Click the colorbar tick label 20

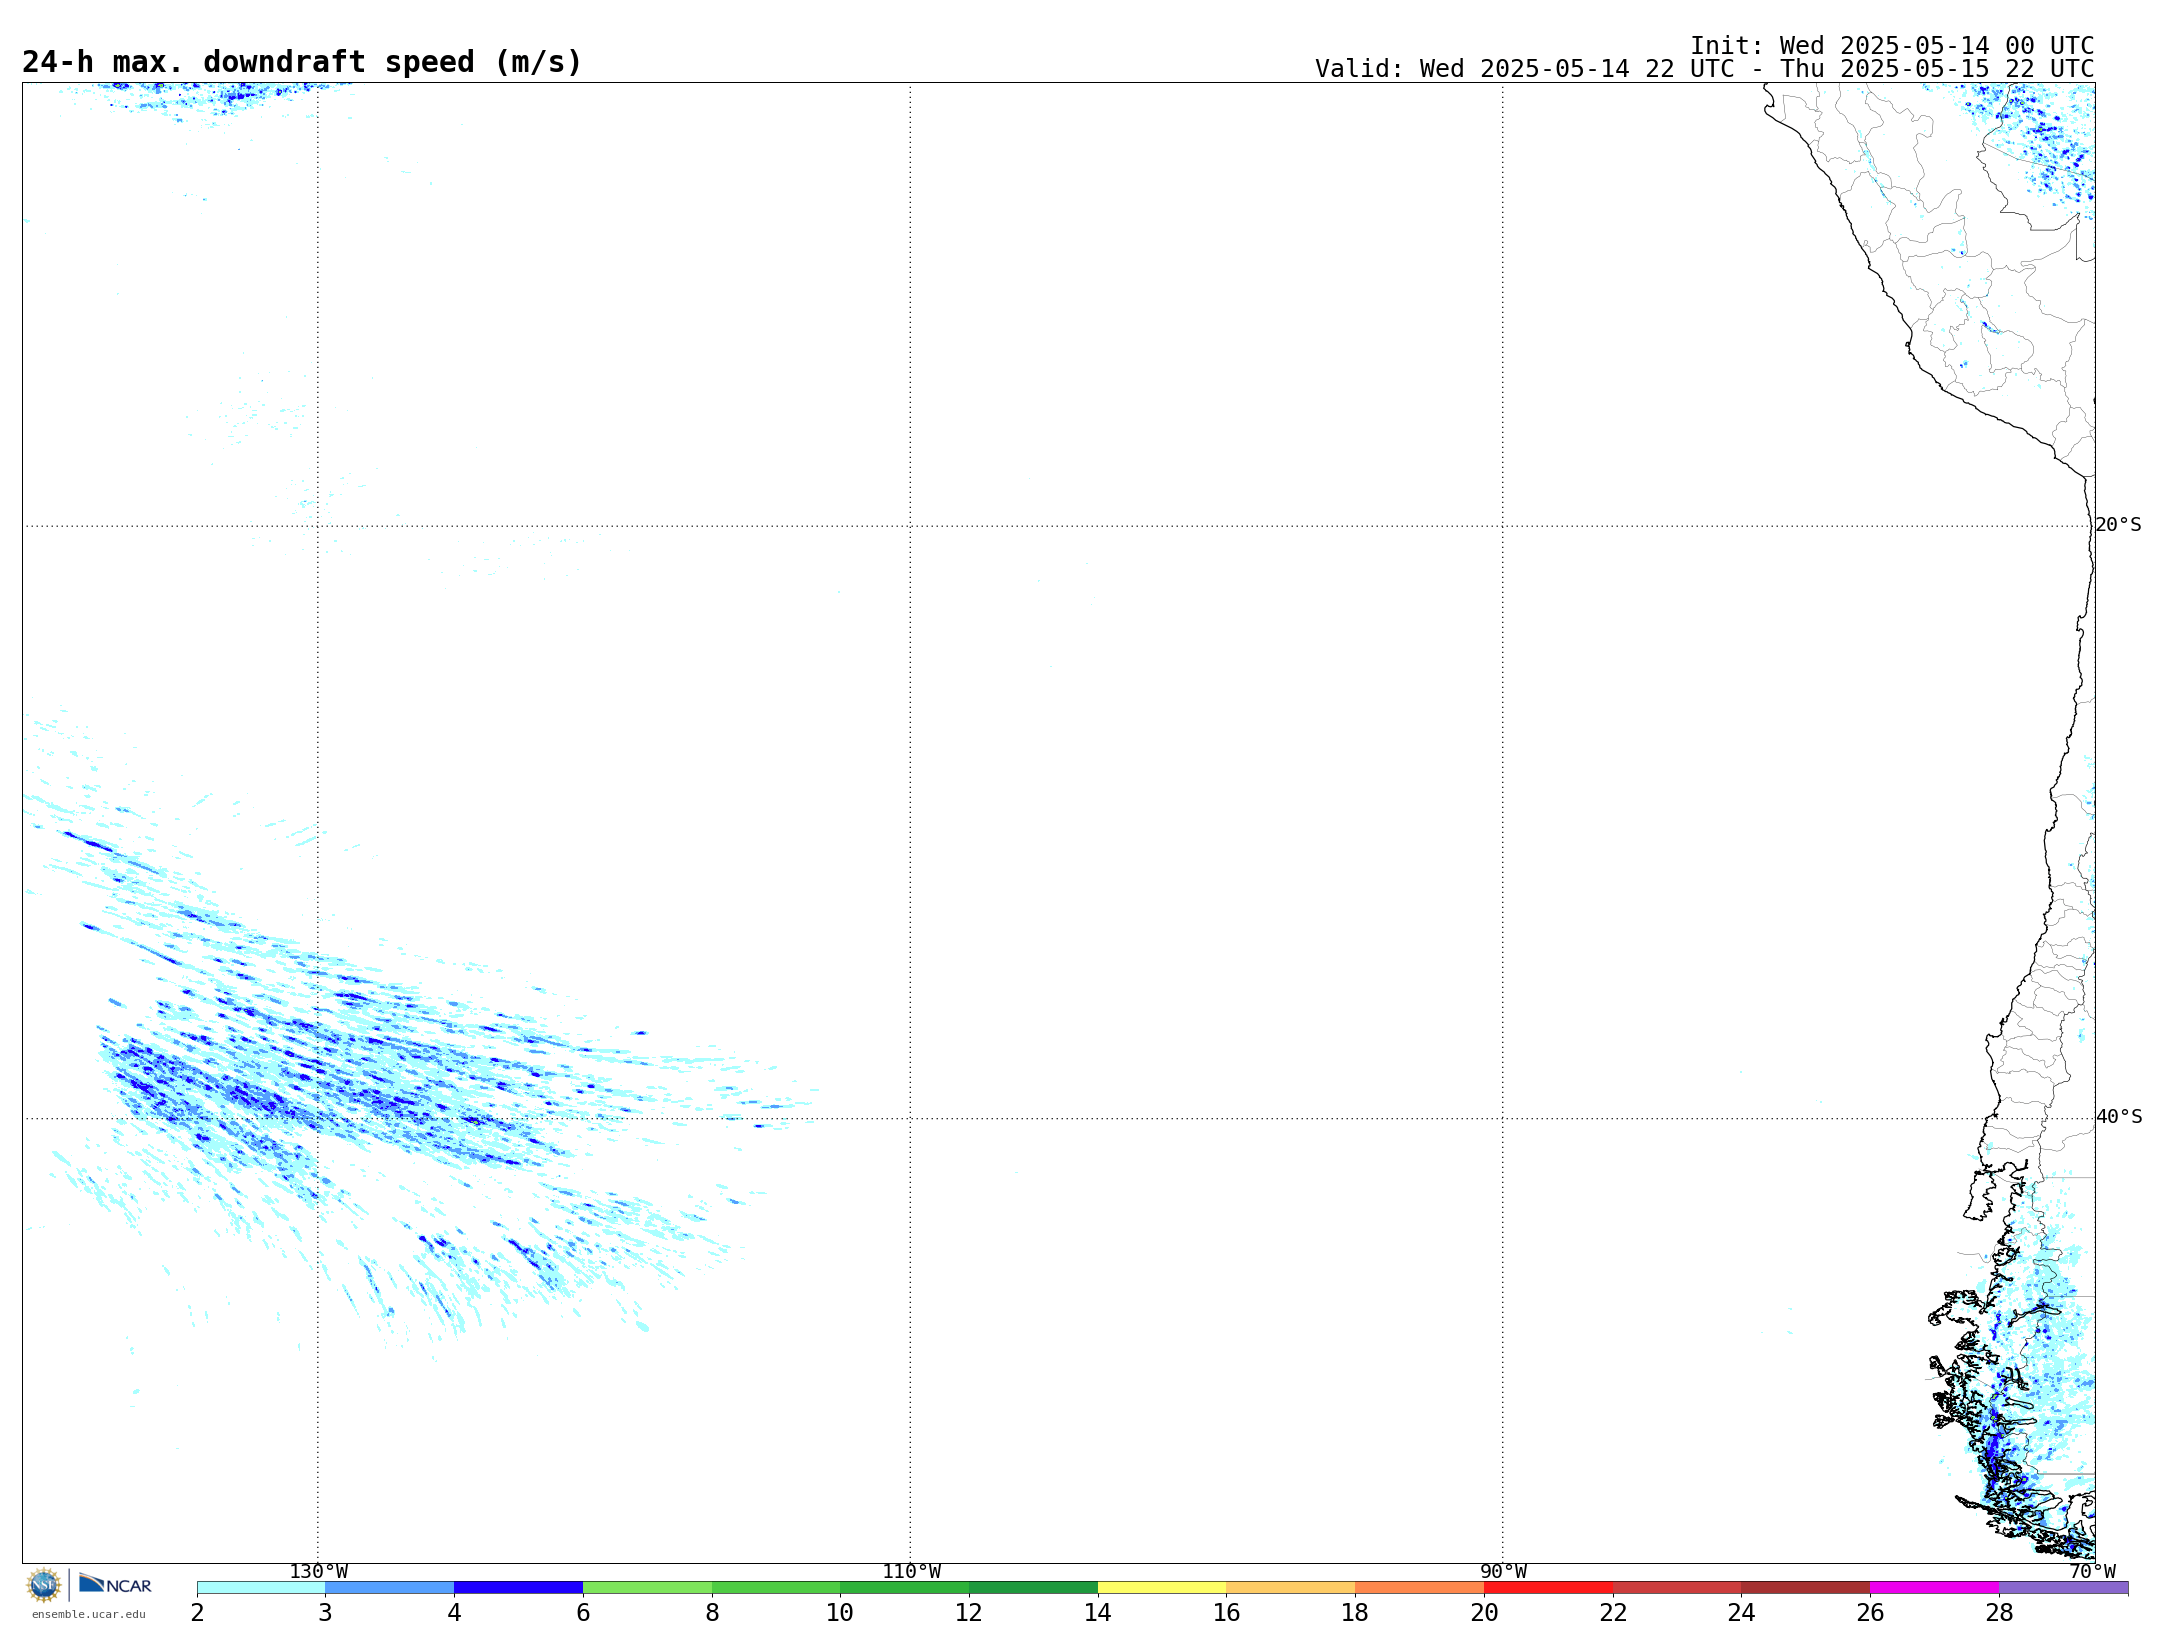[1484, 1613]
